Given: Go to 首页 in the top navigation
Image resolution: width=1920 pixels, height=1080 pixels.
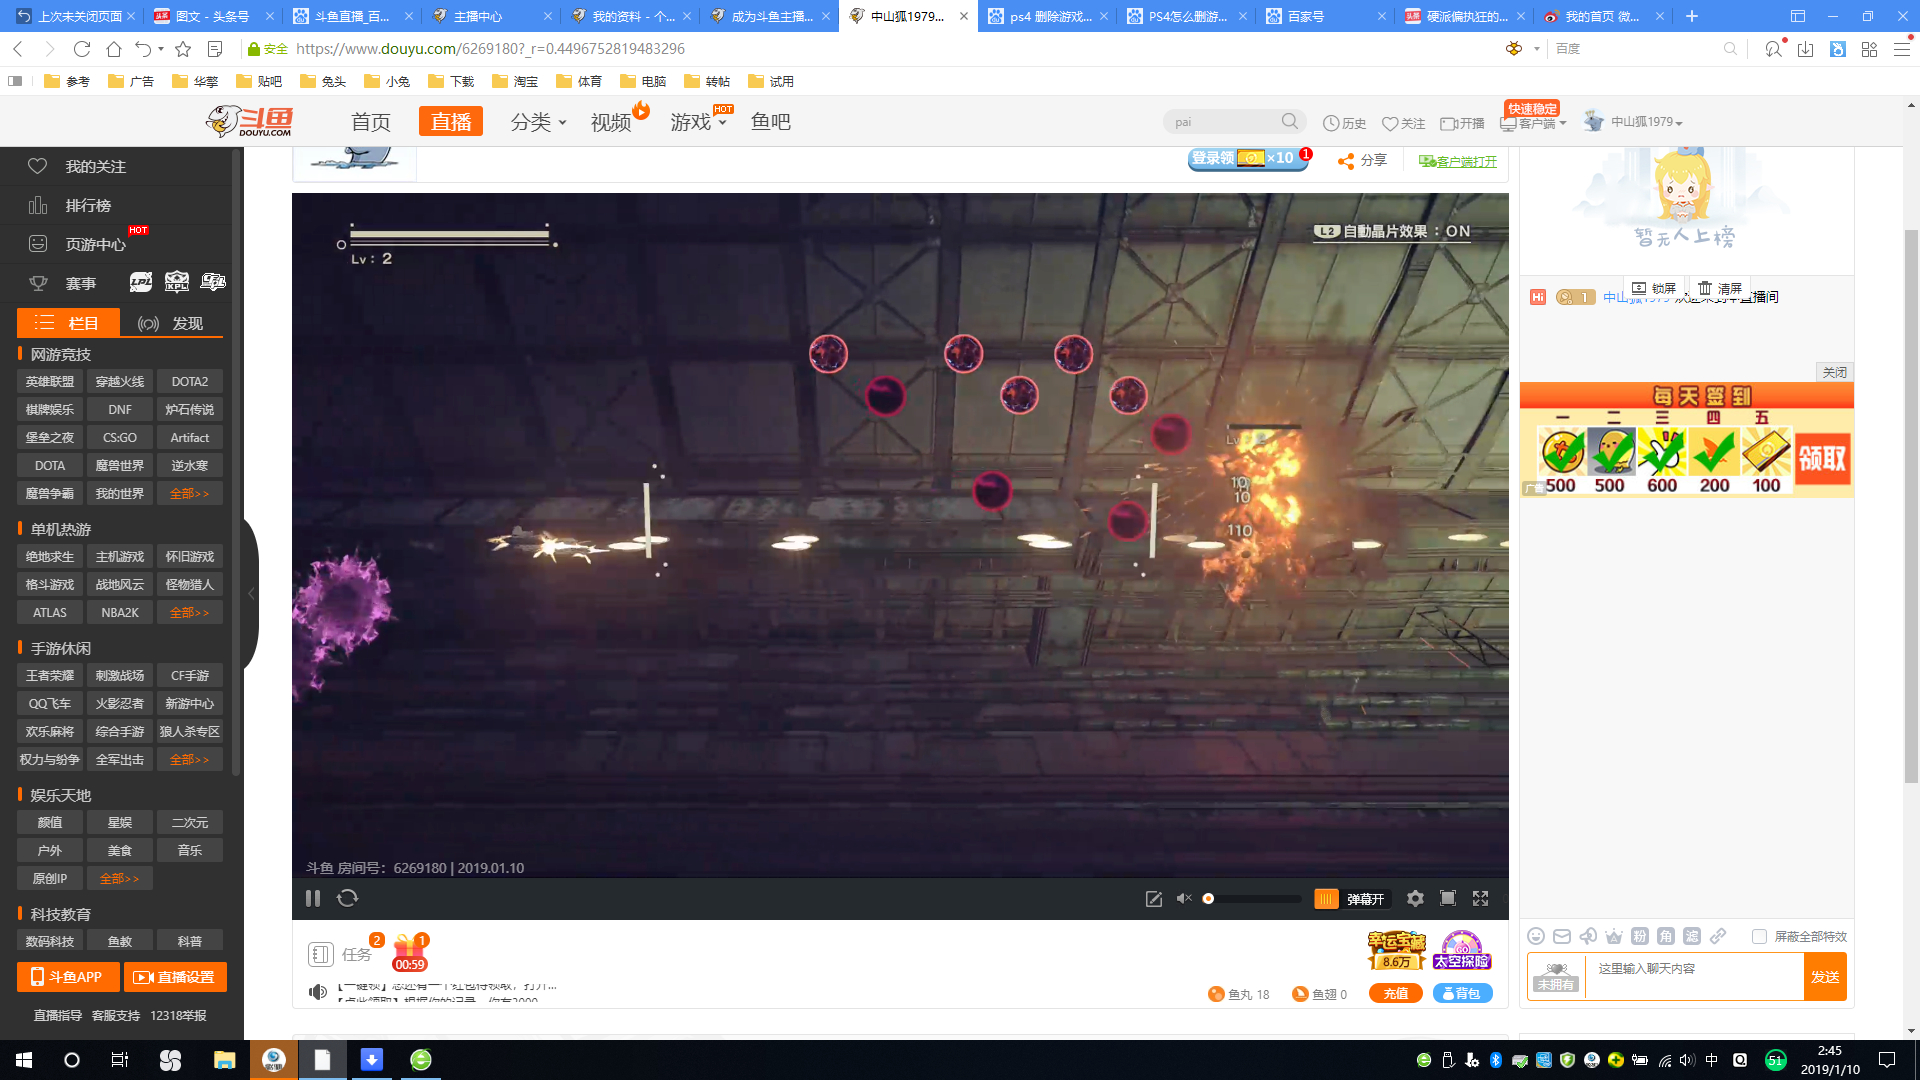Looking at the screenshot, I should (370, 122).
